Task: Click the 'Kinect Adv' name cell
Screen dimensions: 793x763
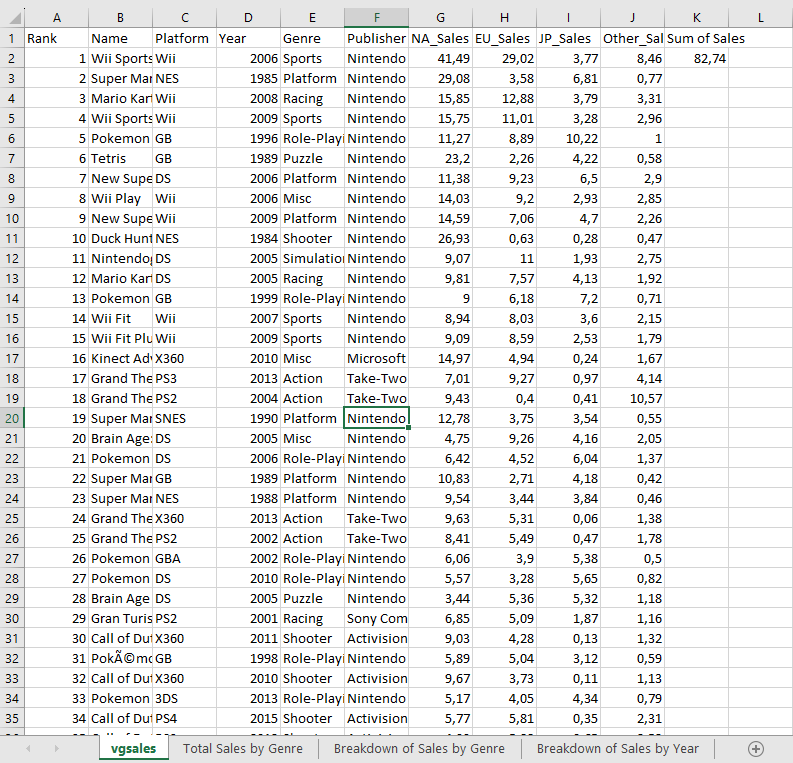Action: pos(120,358)
